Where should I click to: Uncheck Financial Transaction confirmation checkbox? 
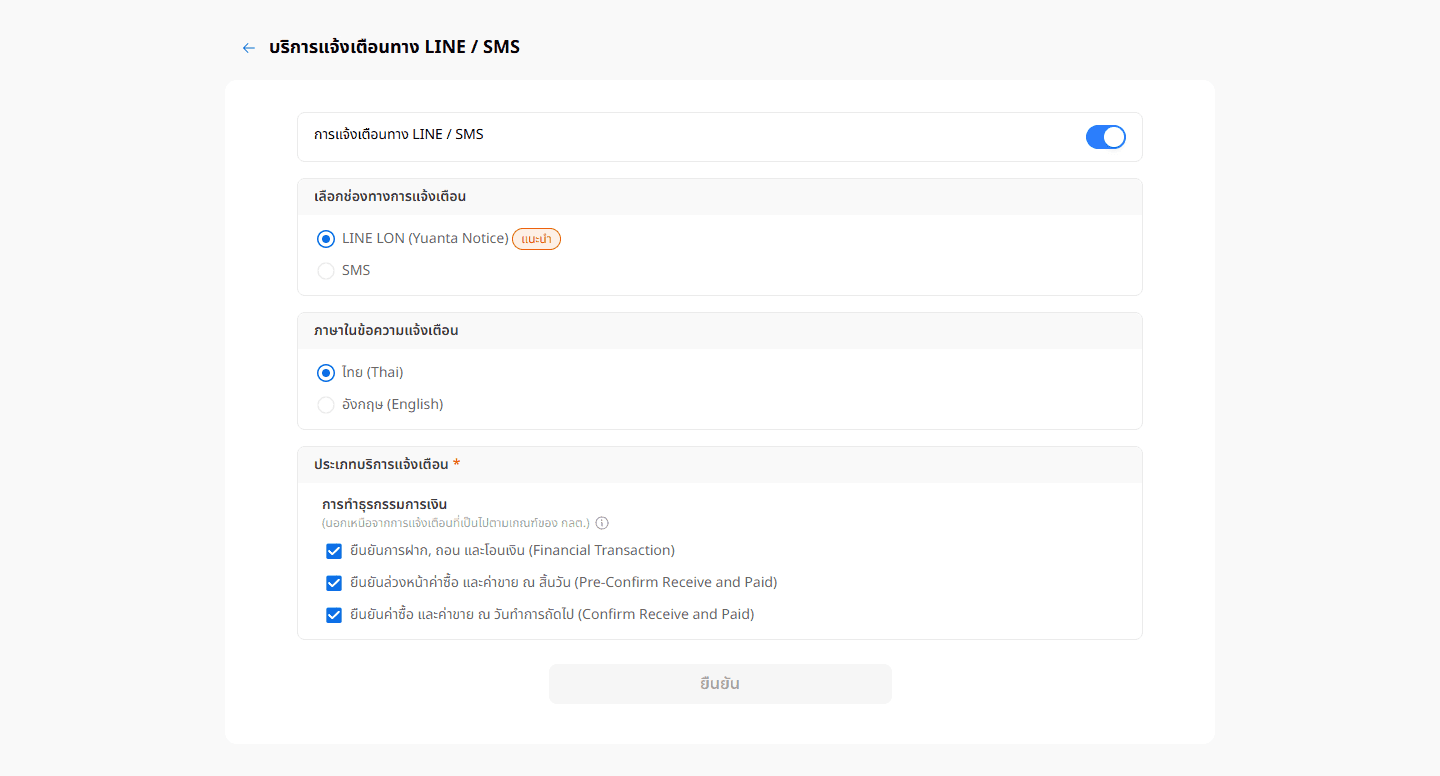[x=334, y=551]
